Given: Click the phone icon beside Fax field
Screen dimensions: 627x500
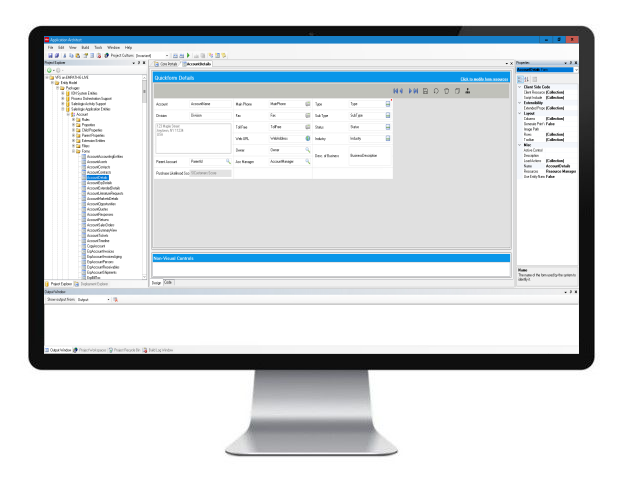Looking at the screenshot, I should [308, 116].
